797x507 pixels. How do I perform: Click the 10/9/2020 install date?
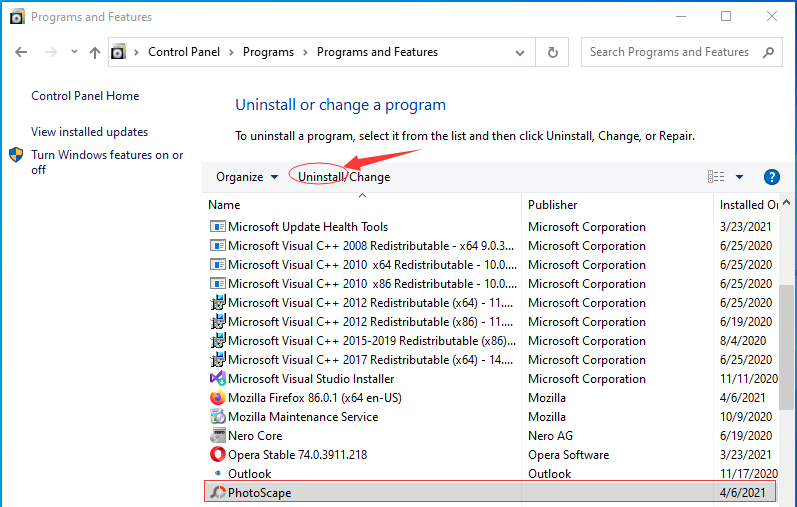[746, 416]
